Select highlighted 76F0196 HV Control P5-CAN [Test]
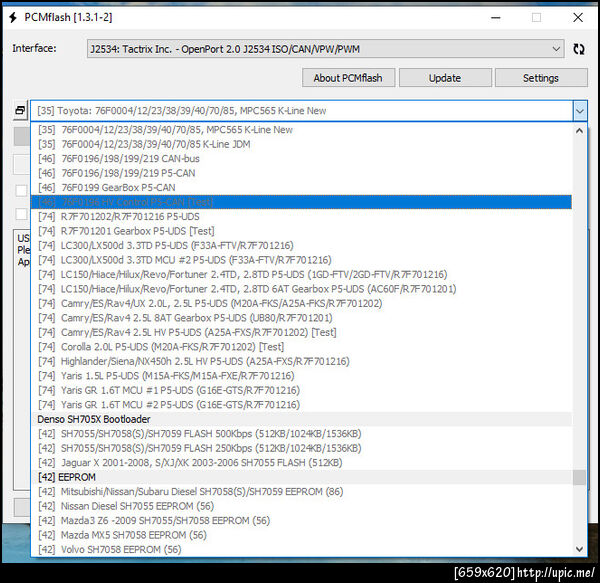The image size is (600, 583). point(301,202)
